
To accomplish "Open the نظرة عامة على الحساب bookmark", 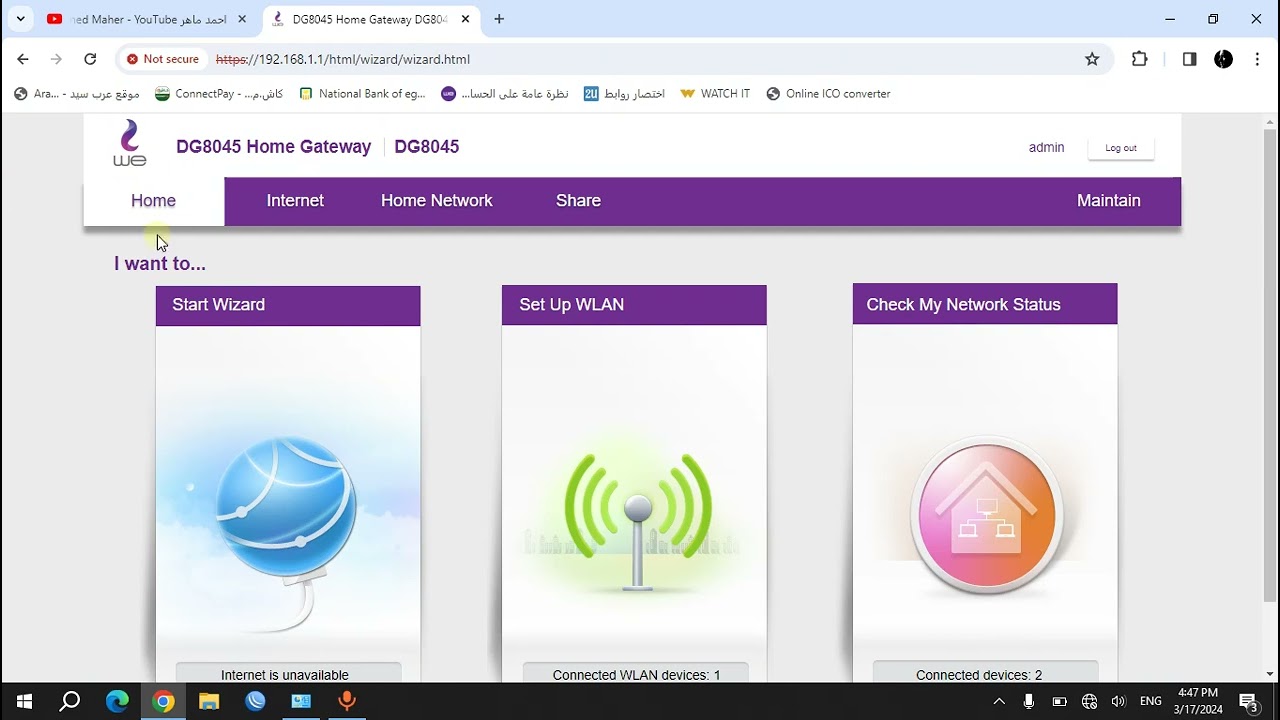I will click(505, 94).
